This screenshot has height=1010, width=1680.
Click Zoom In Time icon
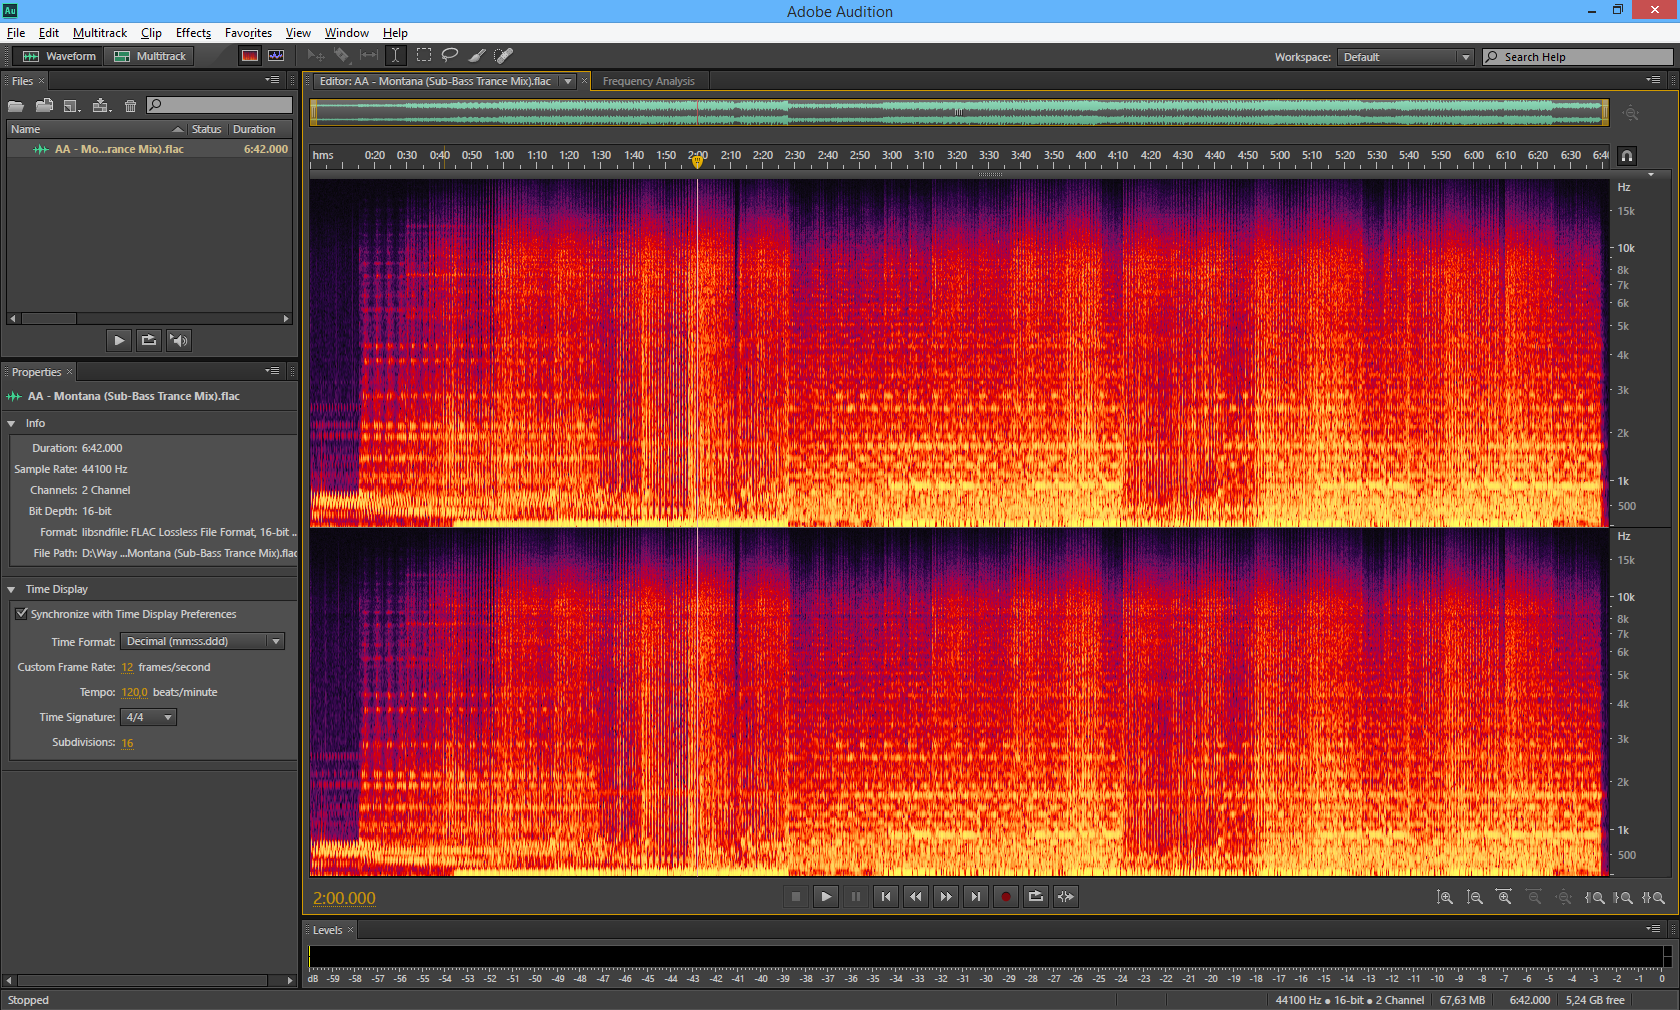(1504, 897)
